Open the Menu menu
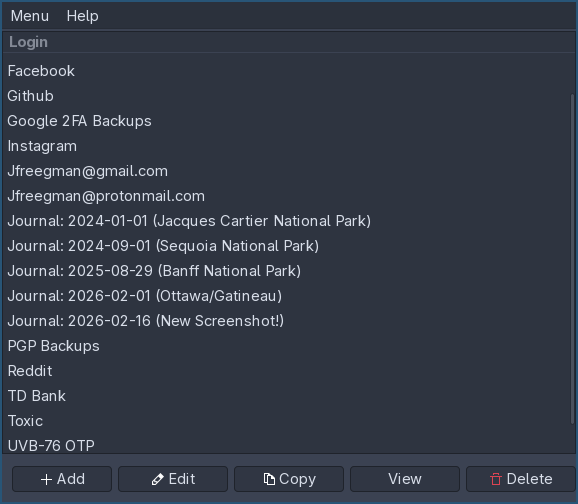Viewport: 578px width, 504px height. [29, 16]
